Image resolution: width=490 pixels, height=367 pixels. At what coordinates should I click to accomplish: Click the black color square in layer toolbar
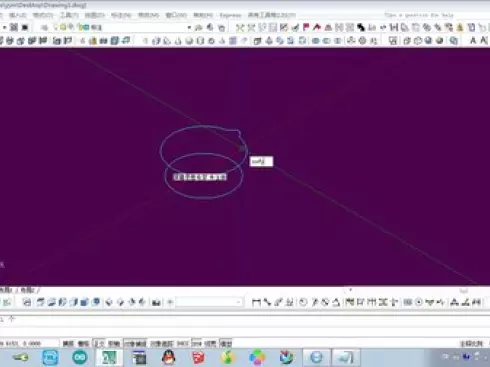25,27
